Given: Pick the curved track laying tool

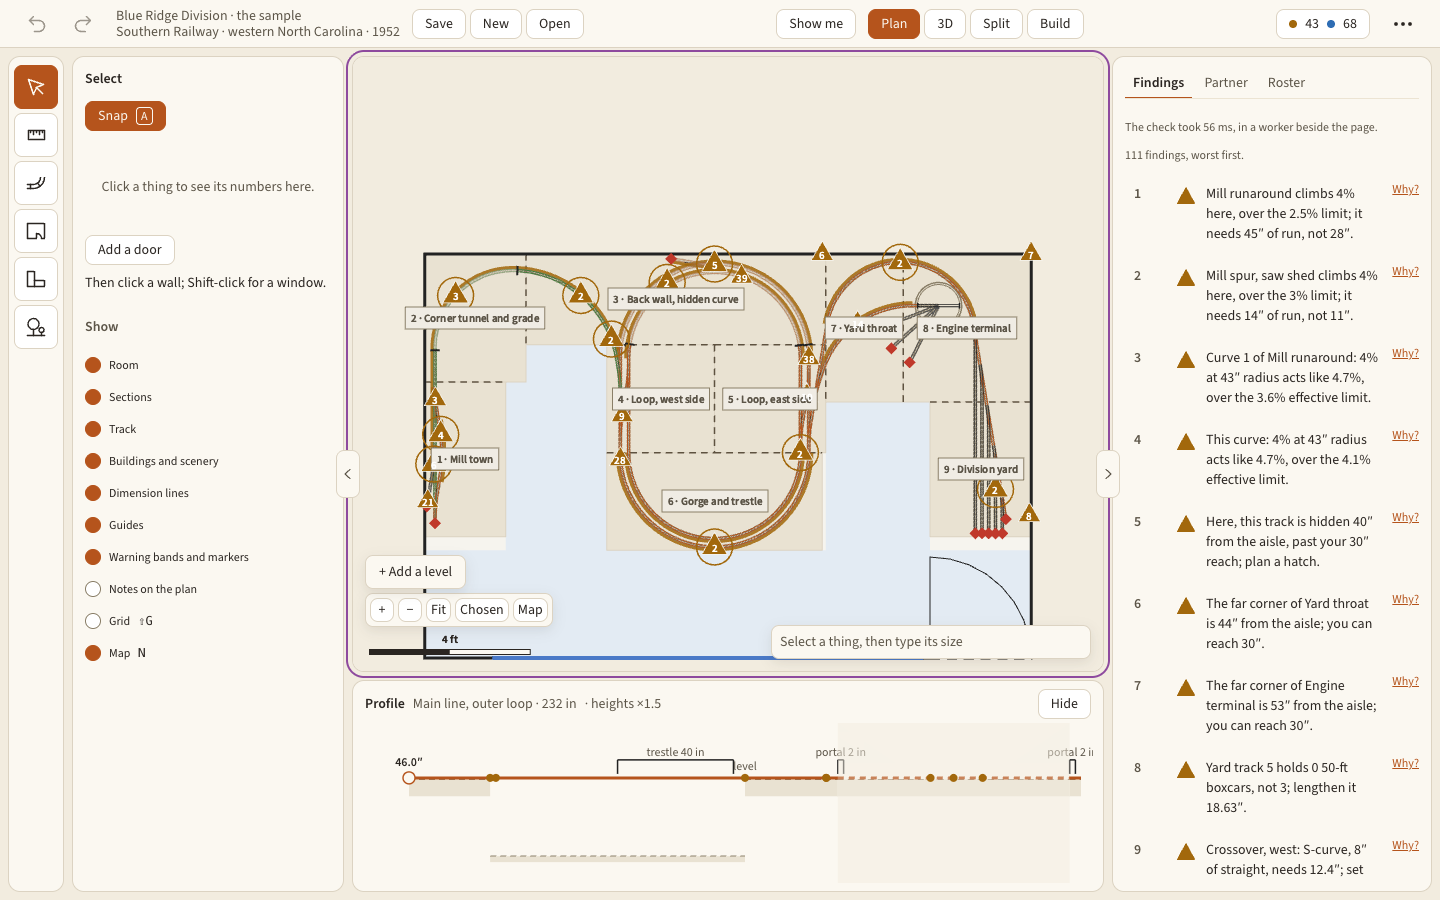Looking at the screenshot, I should tap(36, 183).
